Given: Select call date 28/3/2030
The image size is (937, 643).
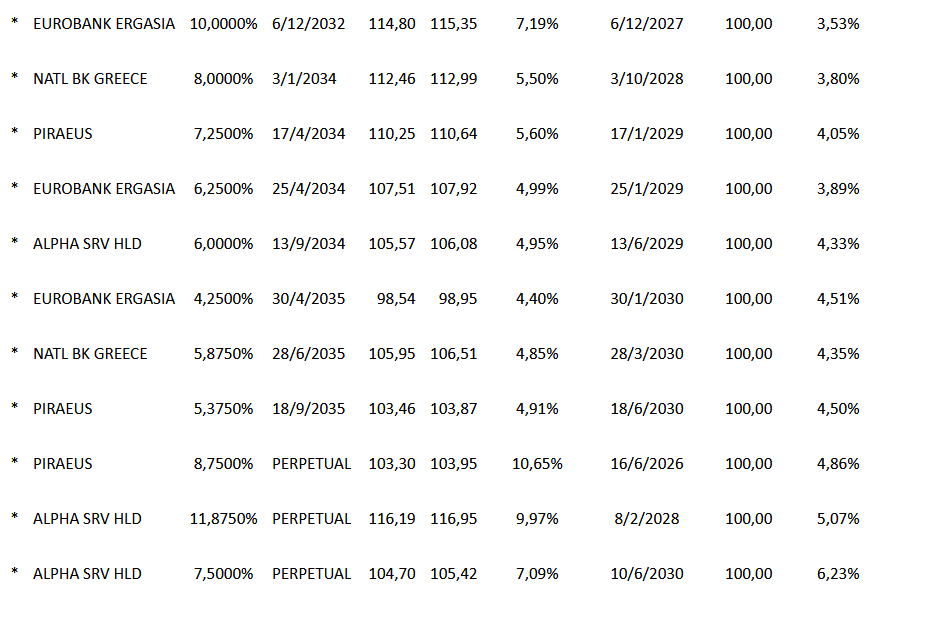Looking at the screenshot, I should tap(646, 354).
